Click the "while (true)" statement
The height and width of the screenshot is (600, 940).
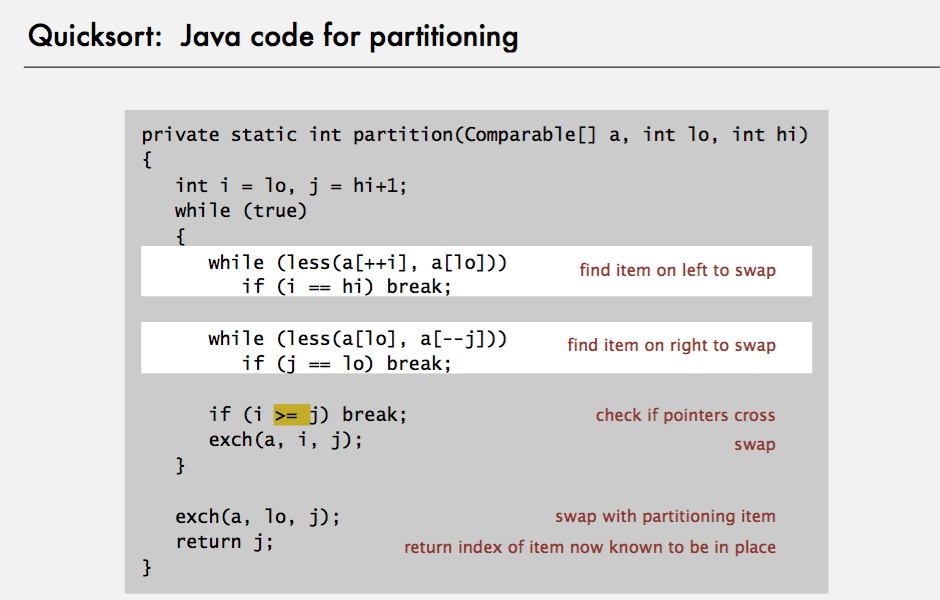coord(241,210)
